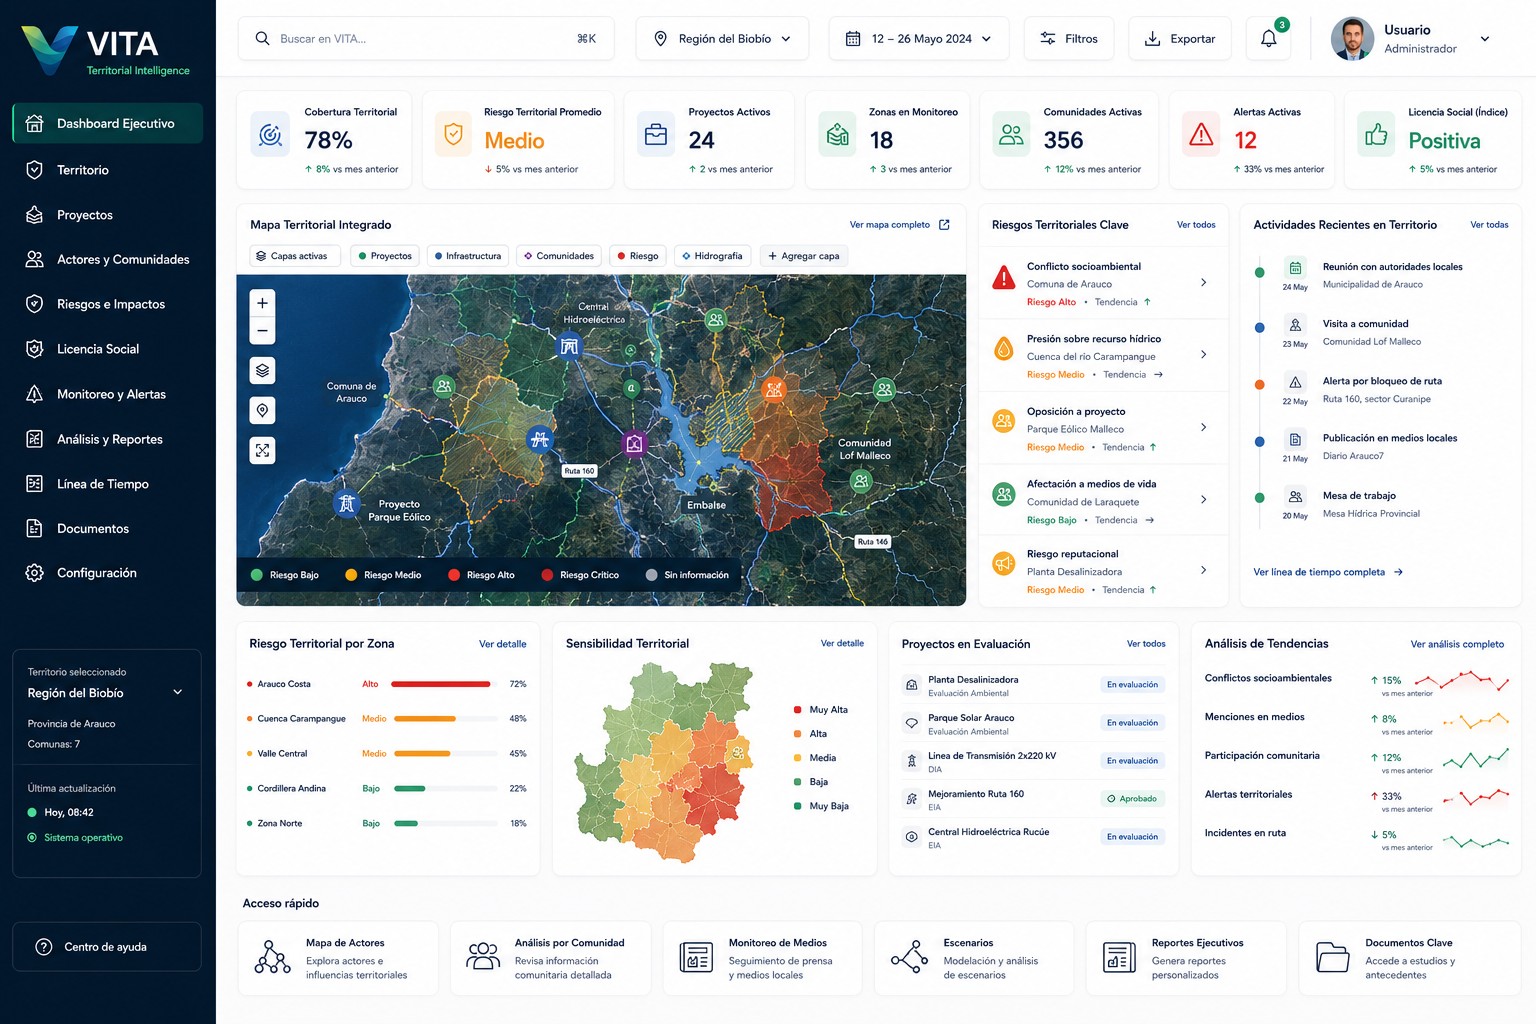This screenshot has width=1536, height=1024.
Task: Click Agregar capa button
Action: click(x=804, y=256)
